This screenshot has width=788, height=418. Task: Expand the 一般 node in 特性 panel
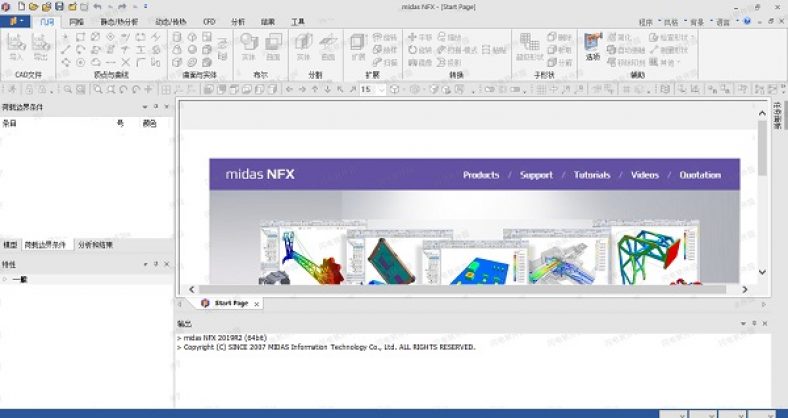pos(5,279)
